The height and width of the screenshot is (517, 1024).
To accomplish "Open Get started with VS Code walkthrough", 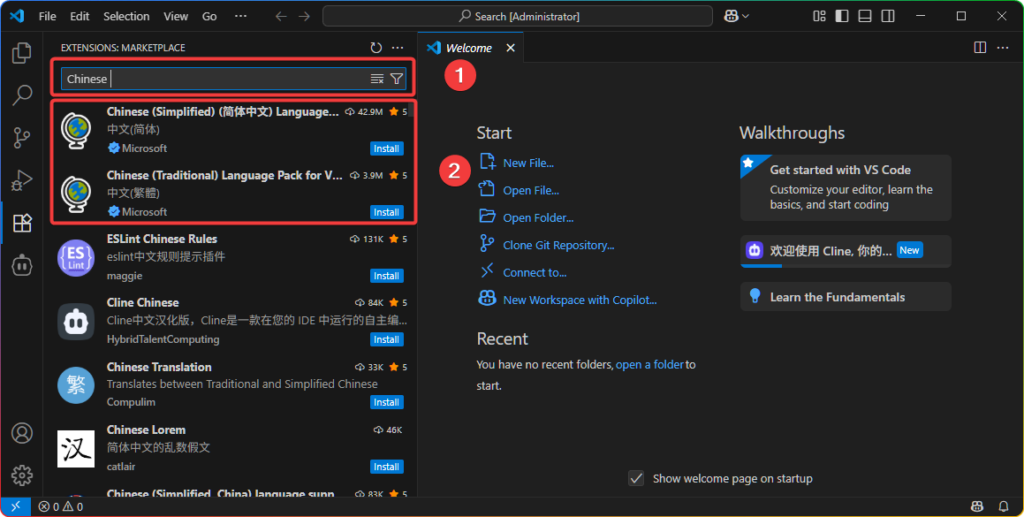I will [845, 187].
